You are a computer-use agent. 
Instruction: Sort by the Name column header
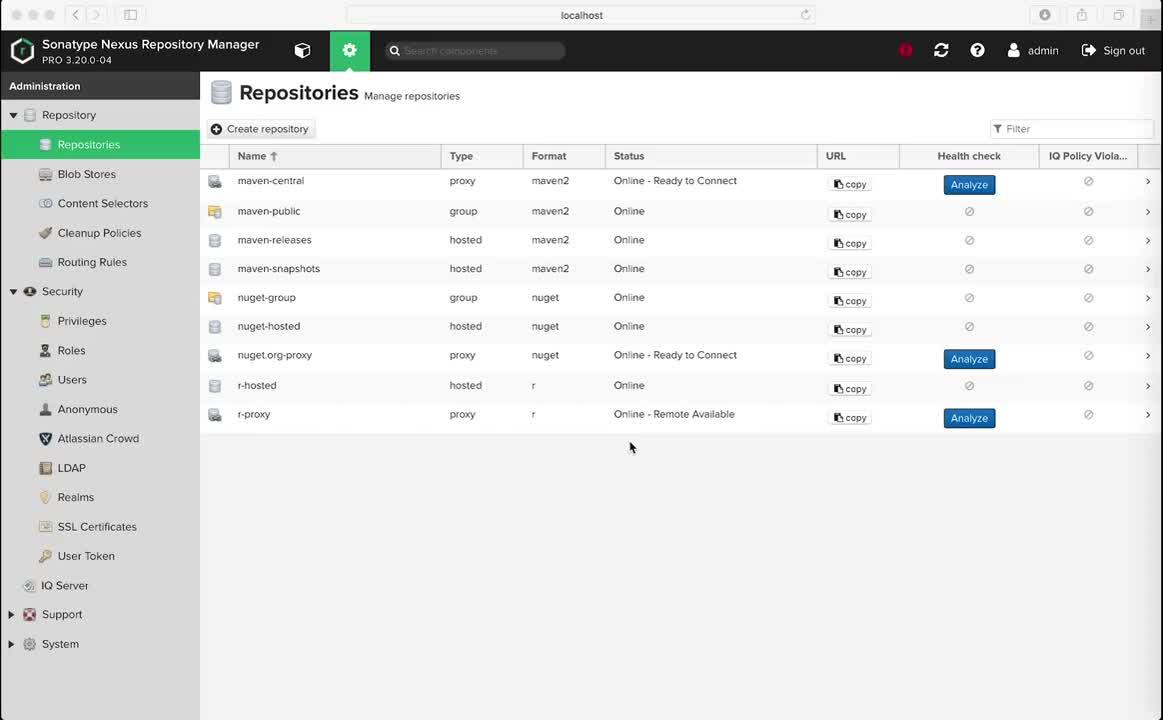point(335,156)
